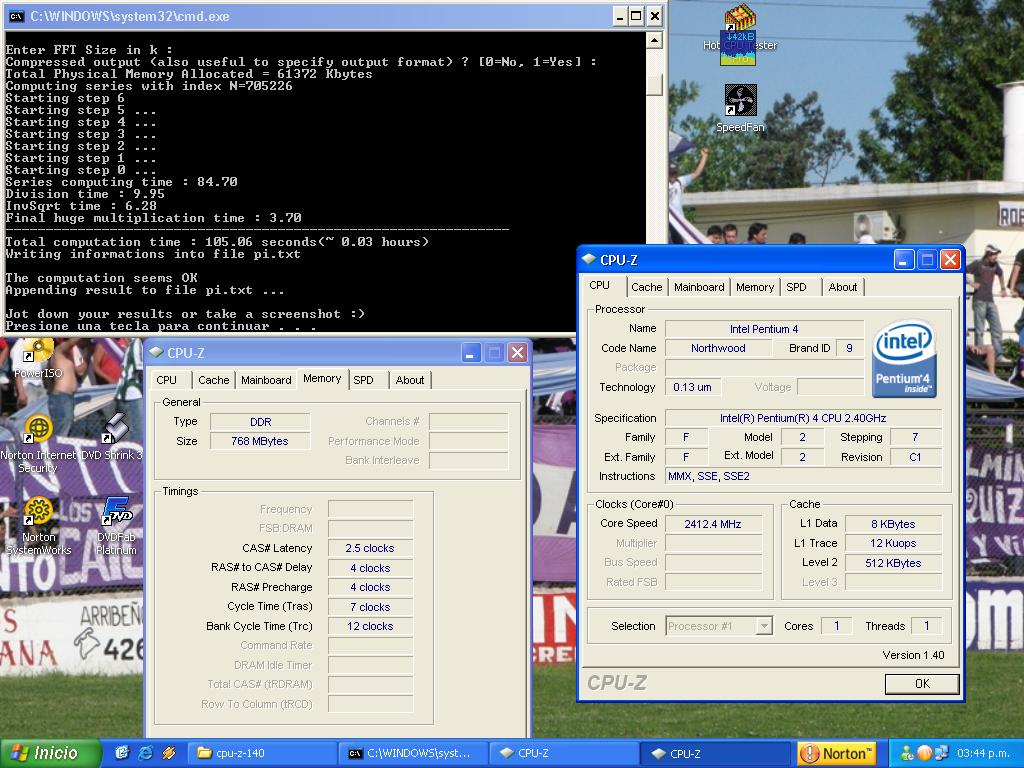Switch to cpu-z-140 folder in taskbar
Image resolution: width=1024 pixels, height=768 pixels.
[x=263, y=753]
